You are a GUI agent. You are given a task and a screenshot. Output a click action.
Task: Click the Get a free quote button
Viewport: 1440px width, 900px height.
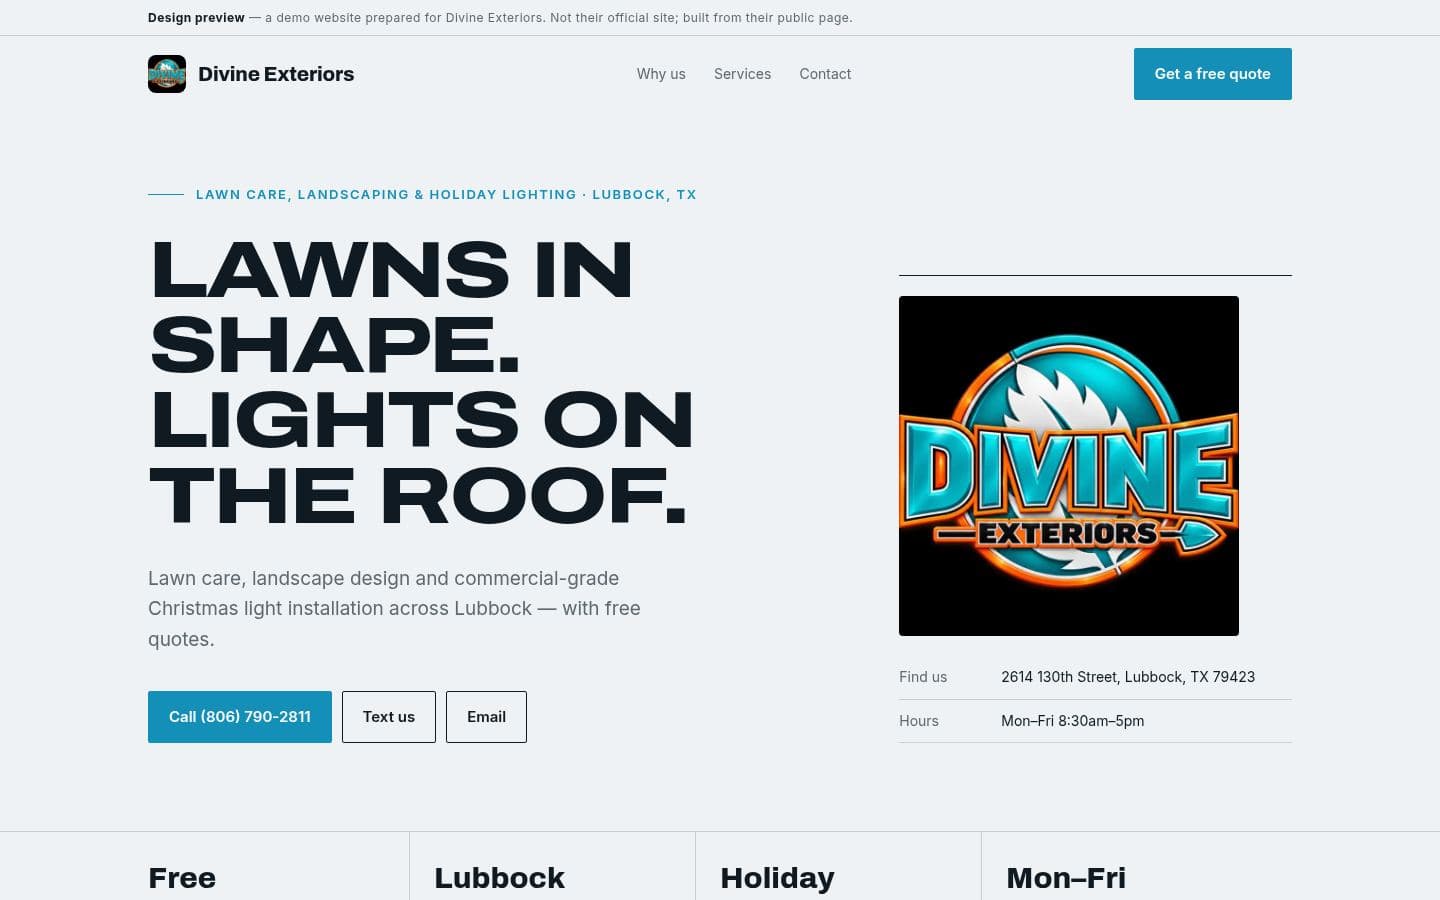(x=1212, y=74)
